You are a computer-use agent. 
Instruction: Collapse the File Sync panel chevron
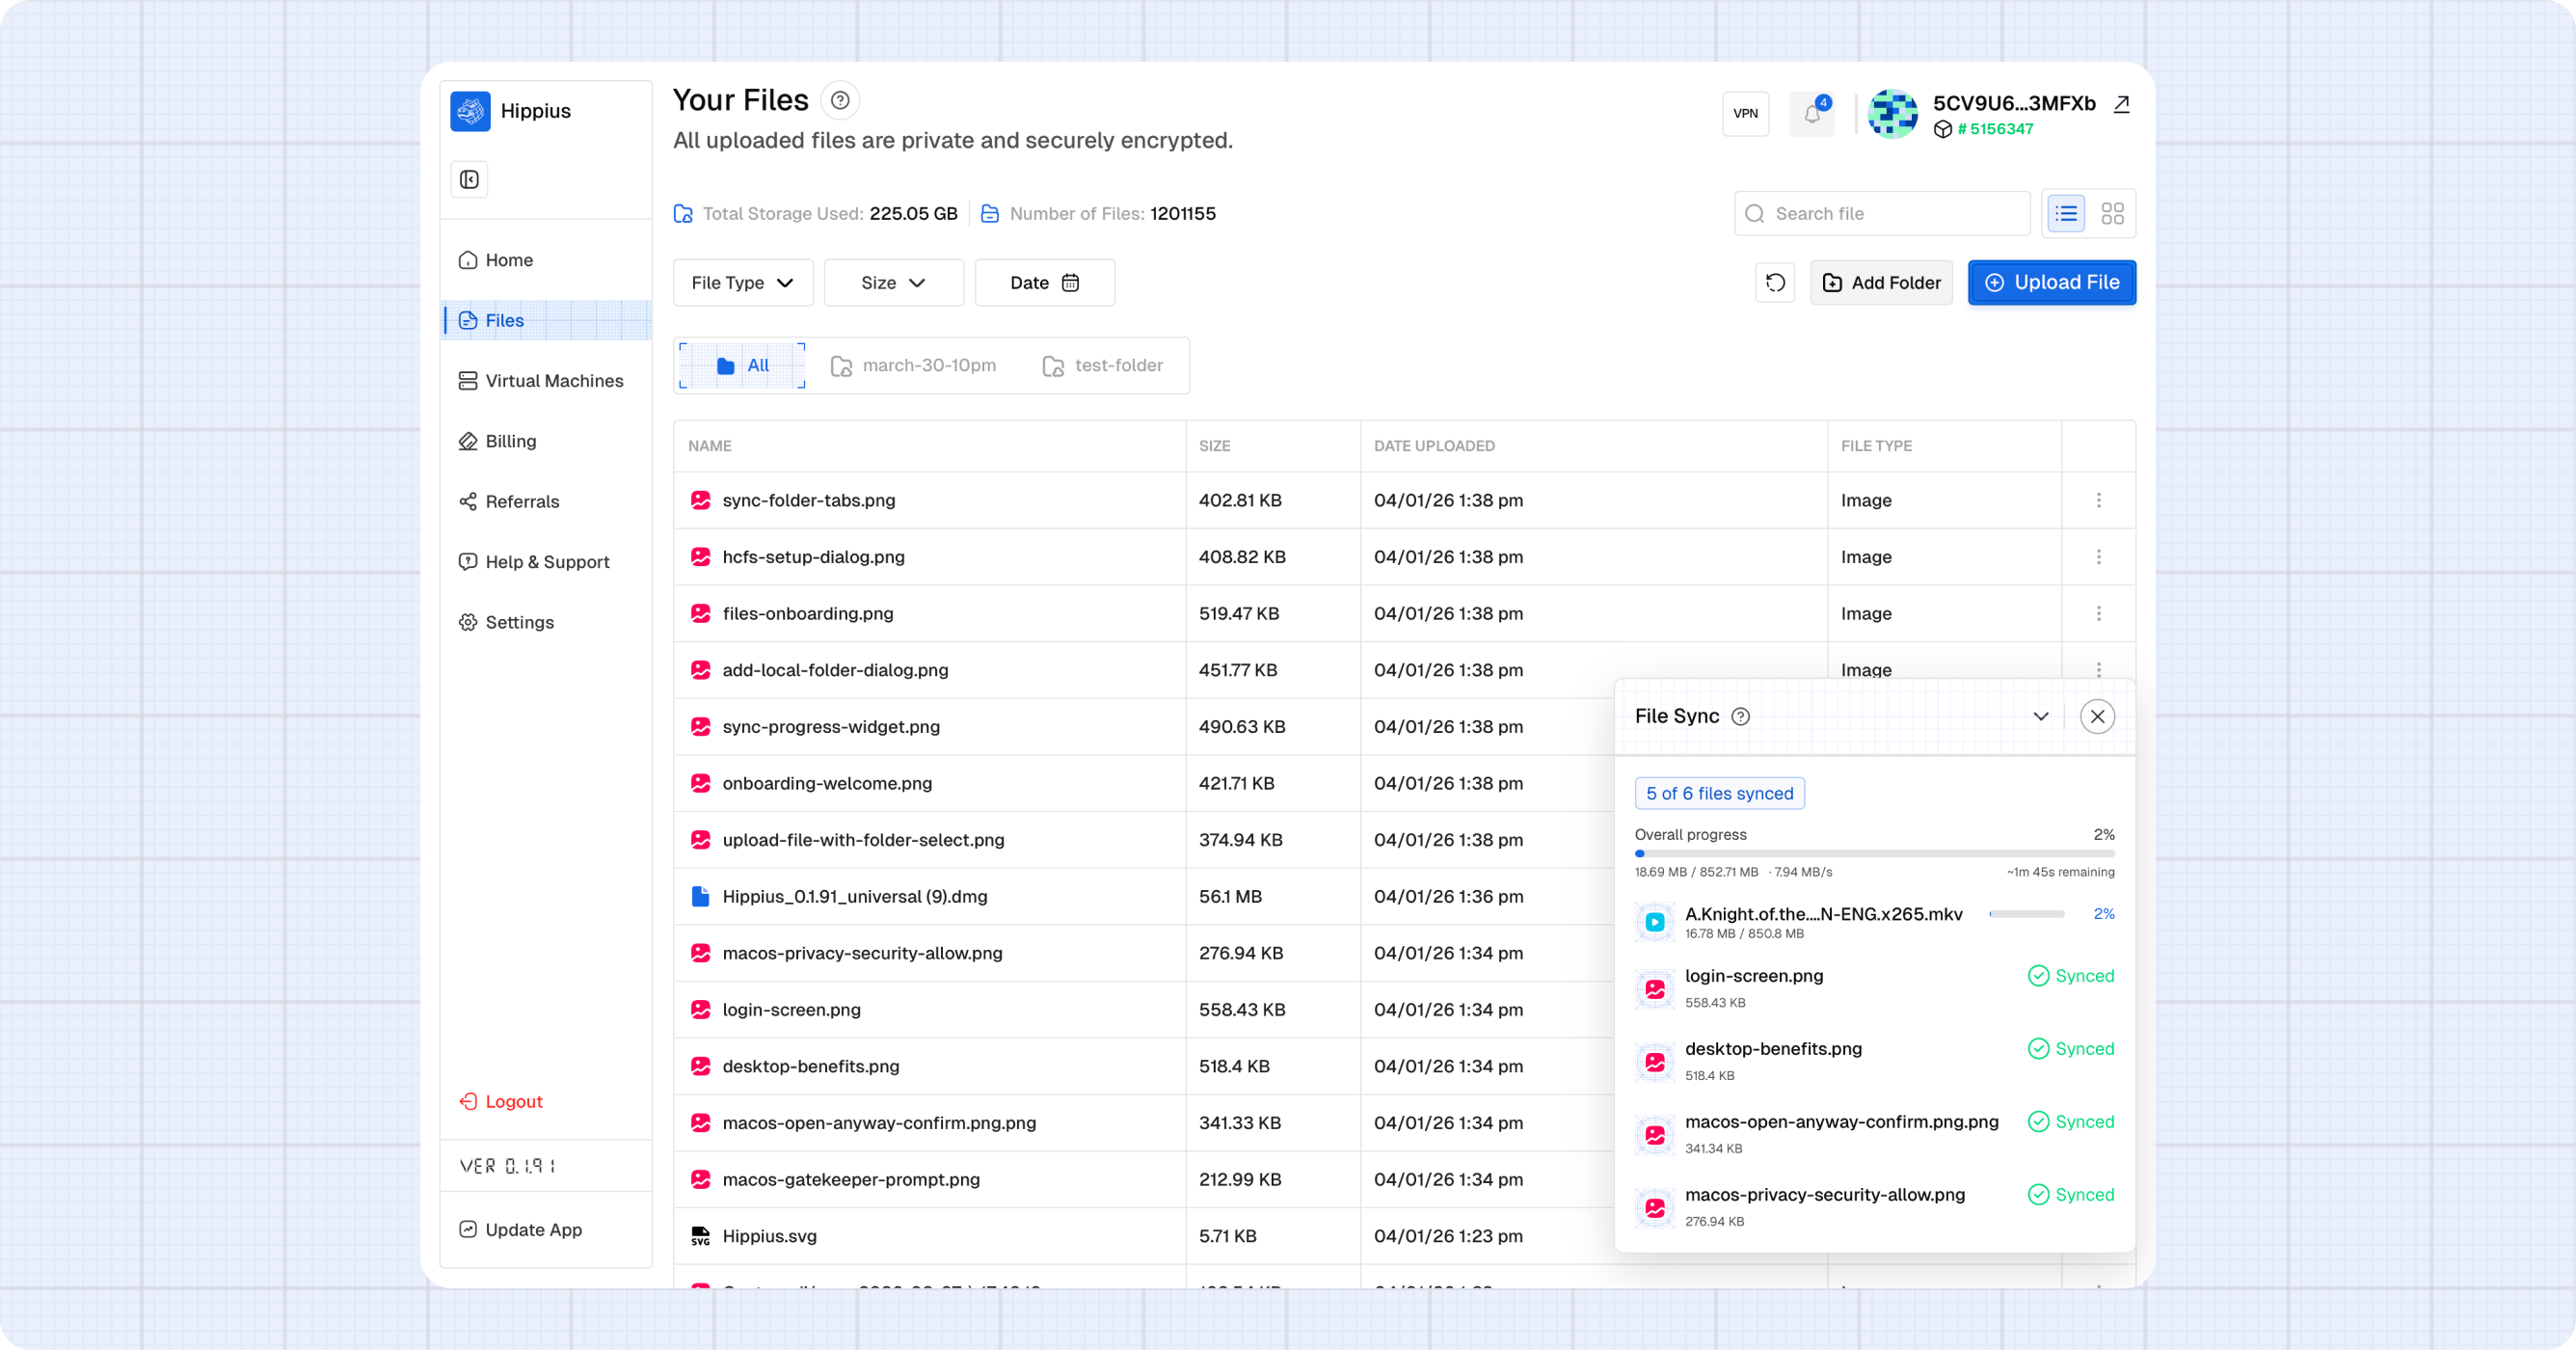2041,716
